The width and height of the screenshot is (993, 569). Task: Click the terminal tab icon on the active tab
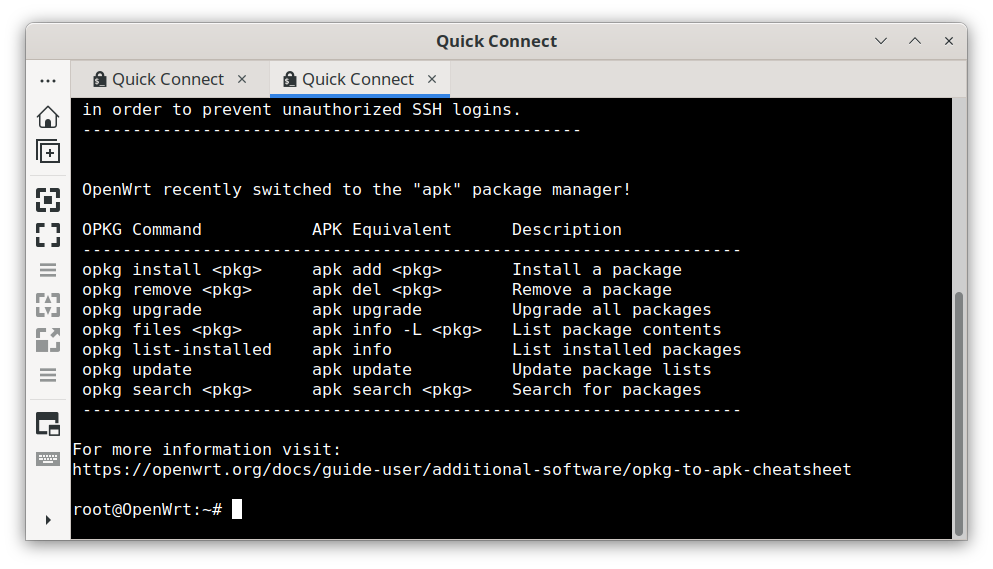pyautogui.click(x=289, y=79)
